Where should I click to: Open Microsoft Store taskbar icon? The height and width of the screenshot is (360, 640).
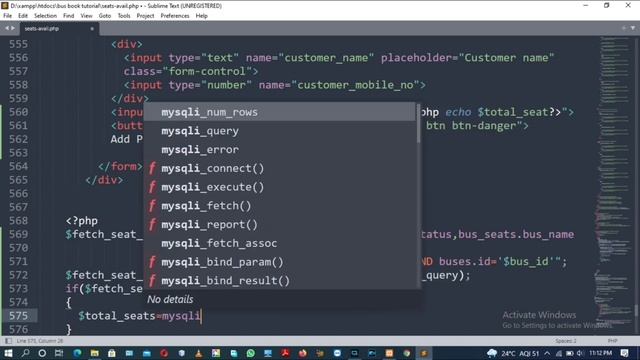pos(111,353)
